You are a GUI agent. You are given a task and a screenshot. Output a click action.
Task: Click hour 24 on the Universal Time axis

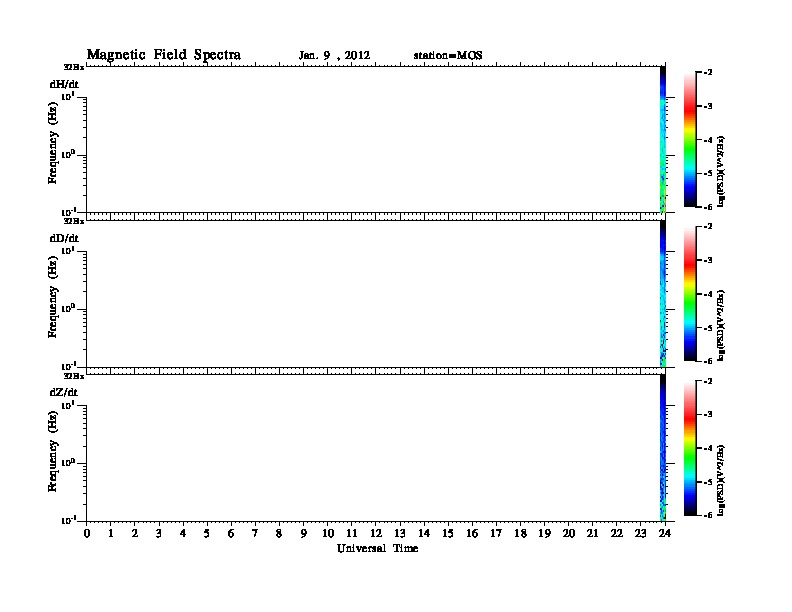point(665,533)
